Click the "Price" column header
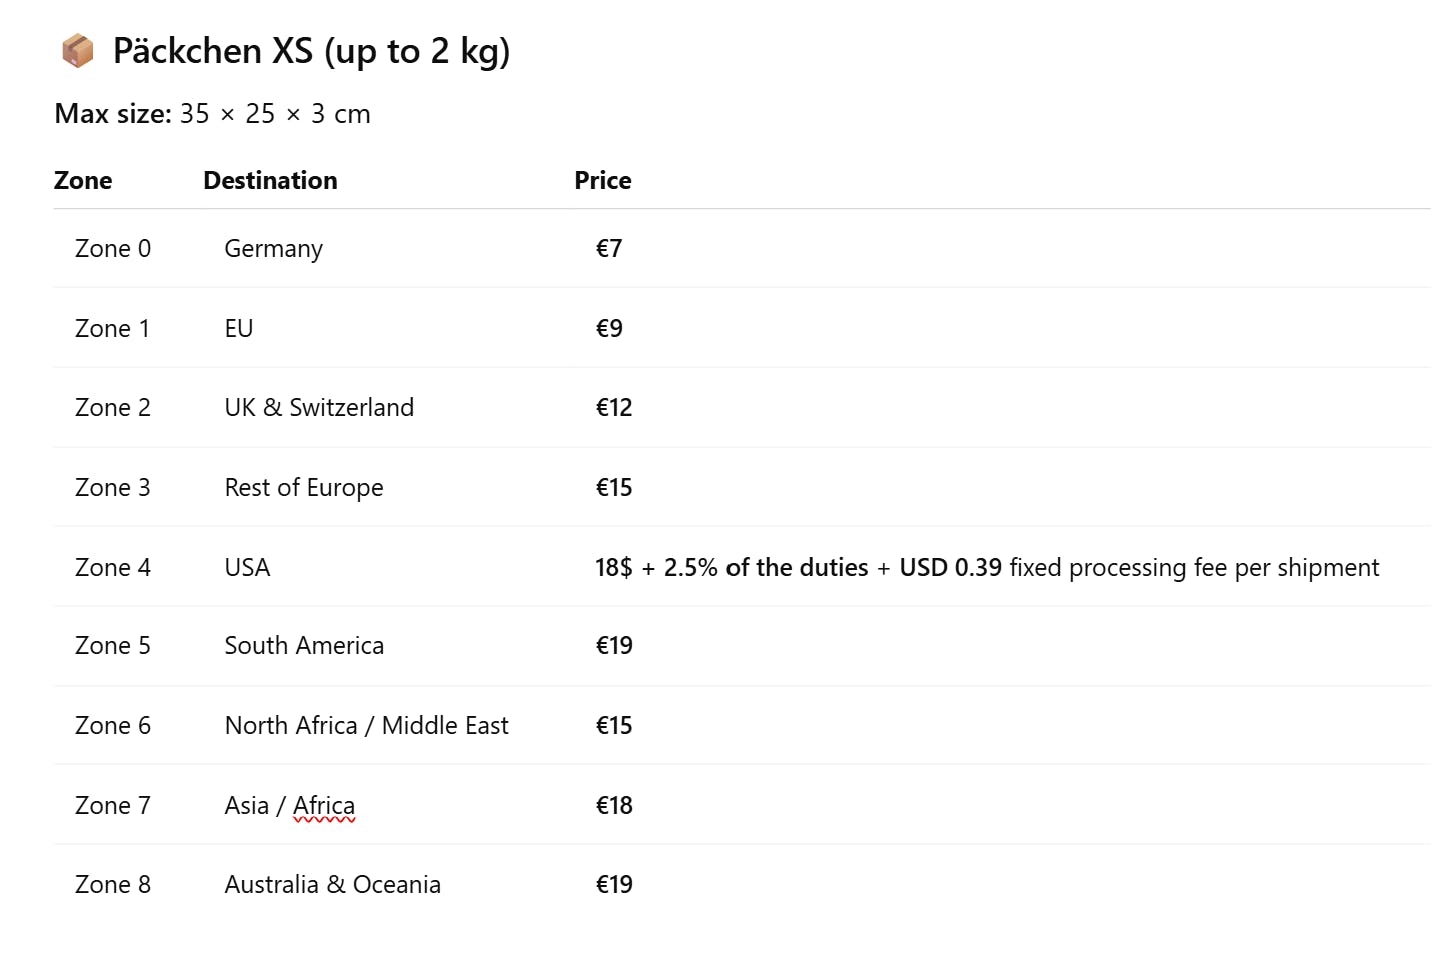Screen dimensions: 1452x956 (602, 180)
